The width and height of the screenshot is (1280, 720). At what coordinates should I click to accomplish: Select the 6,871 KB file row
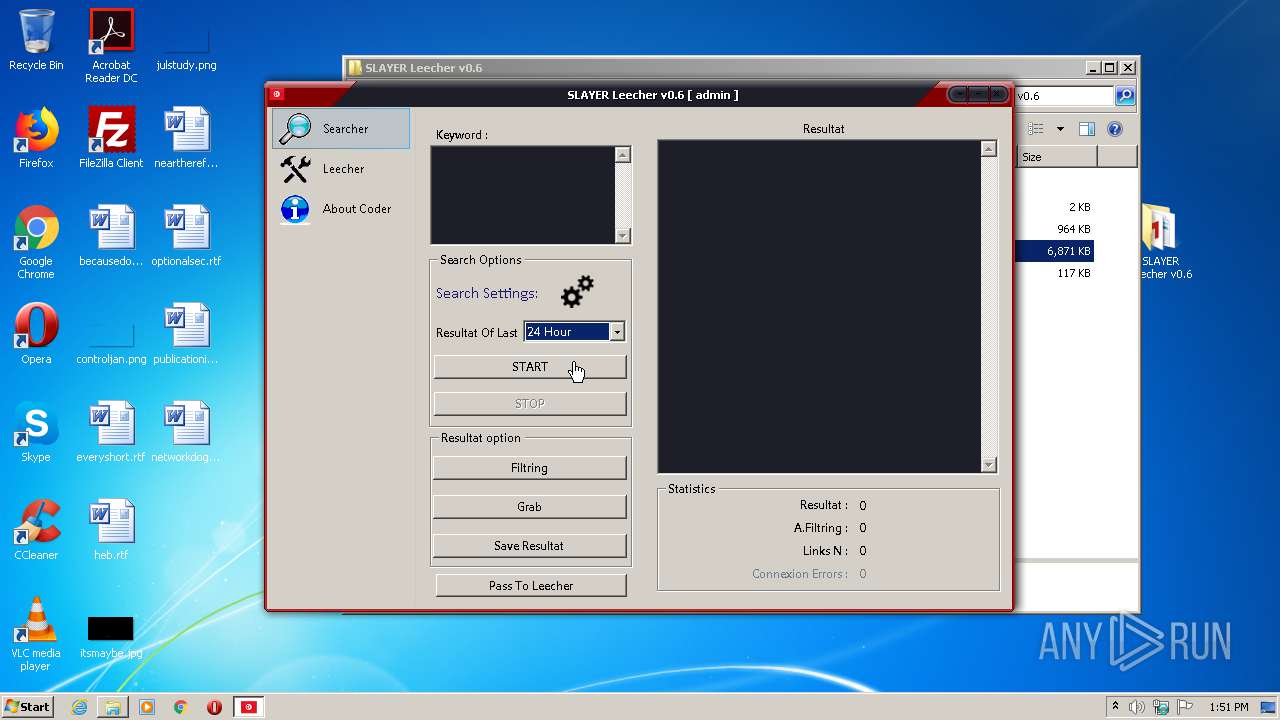(x=1055, y=251)
